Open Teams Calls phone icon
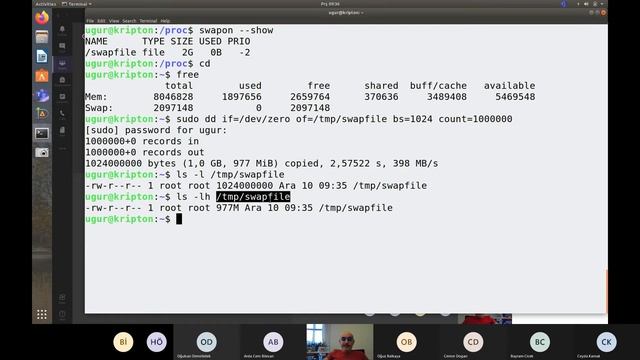This screenshot has width=640, height=360. pos(62,114)
